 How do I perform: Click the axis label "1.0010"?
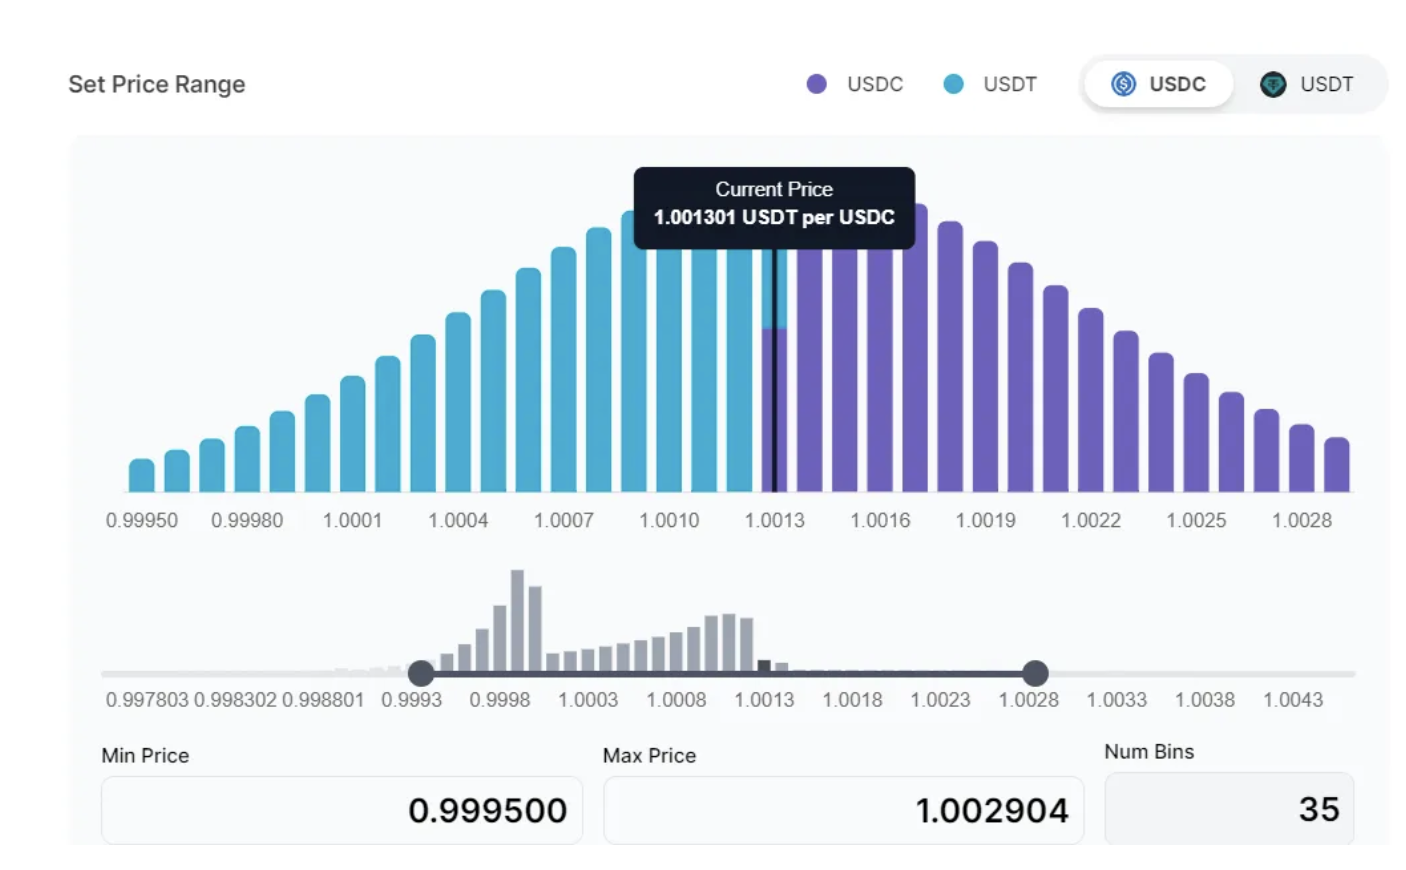(669, 520)
